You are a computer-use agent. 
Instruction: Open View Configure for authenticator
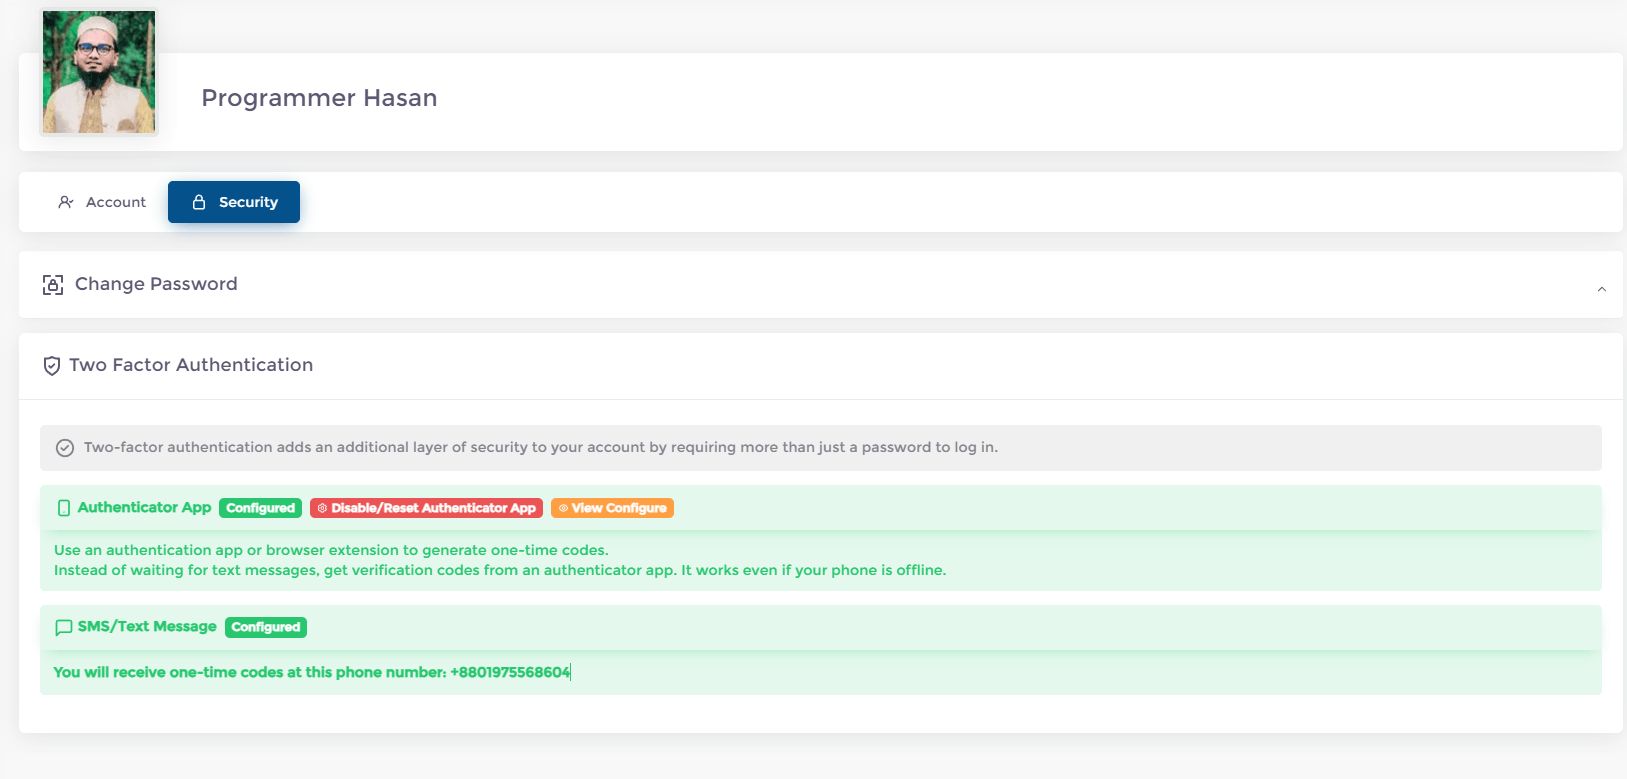[612, 508]
